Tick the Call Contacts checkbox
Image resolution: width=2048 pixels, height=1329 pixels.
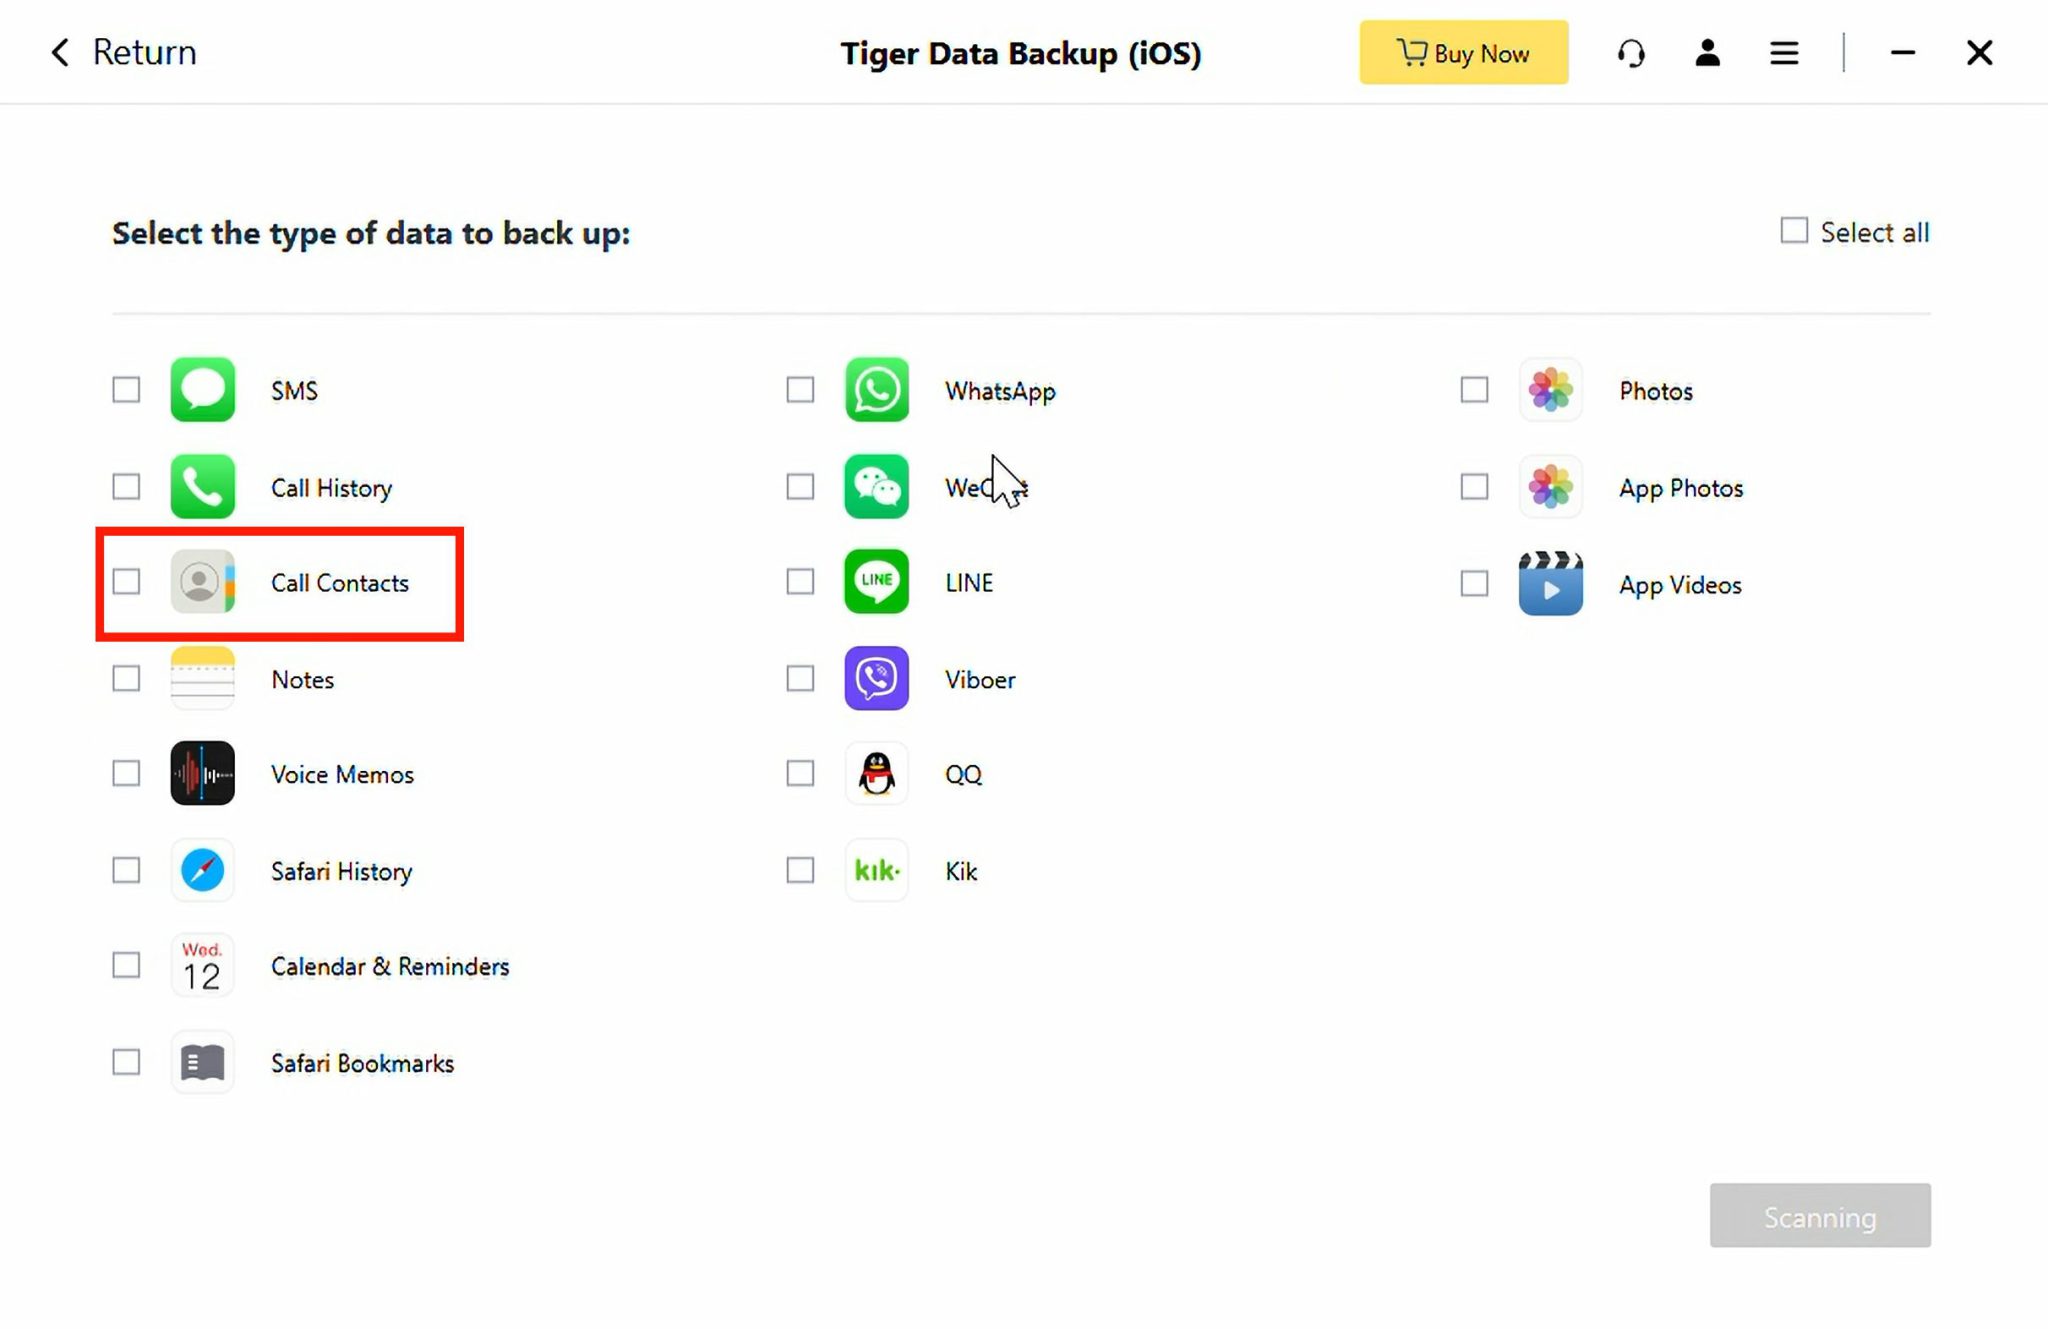click(126, 582)
